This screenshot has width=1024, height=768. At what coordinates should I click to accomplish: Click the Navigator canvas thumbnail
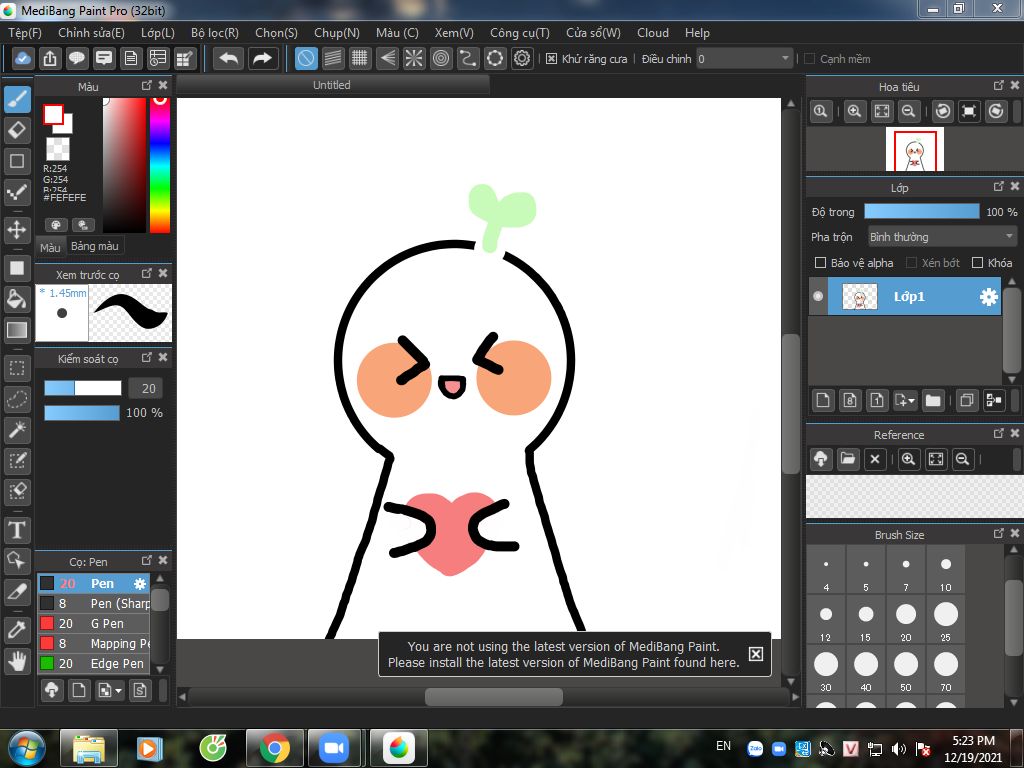(x=914, y=149)
